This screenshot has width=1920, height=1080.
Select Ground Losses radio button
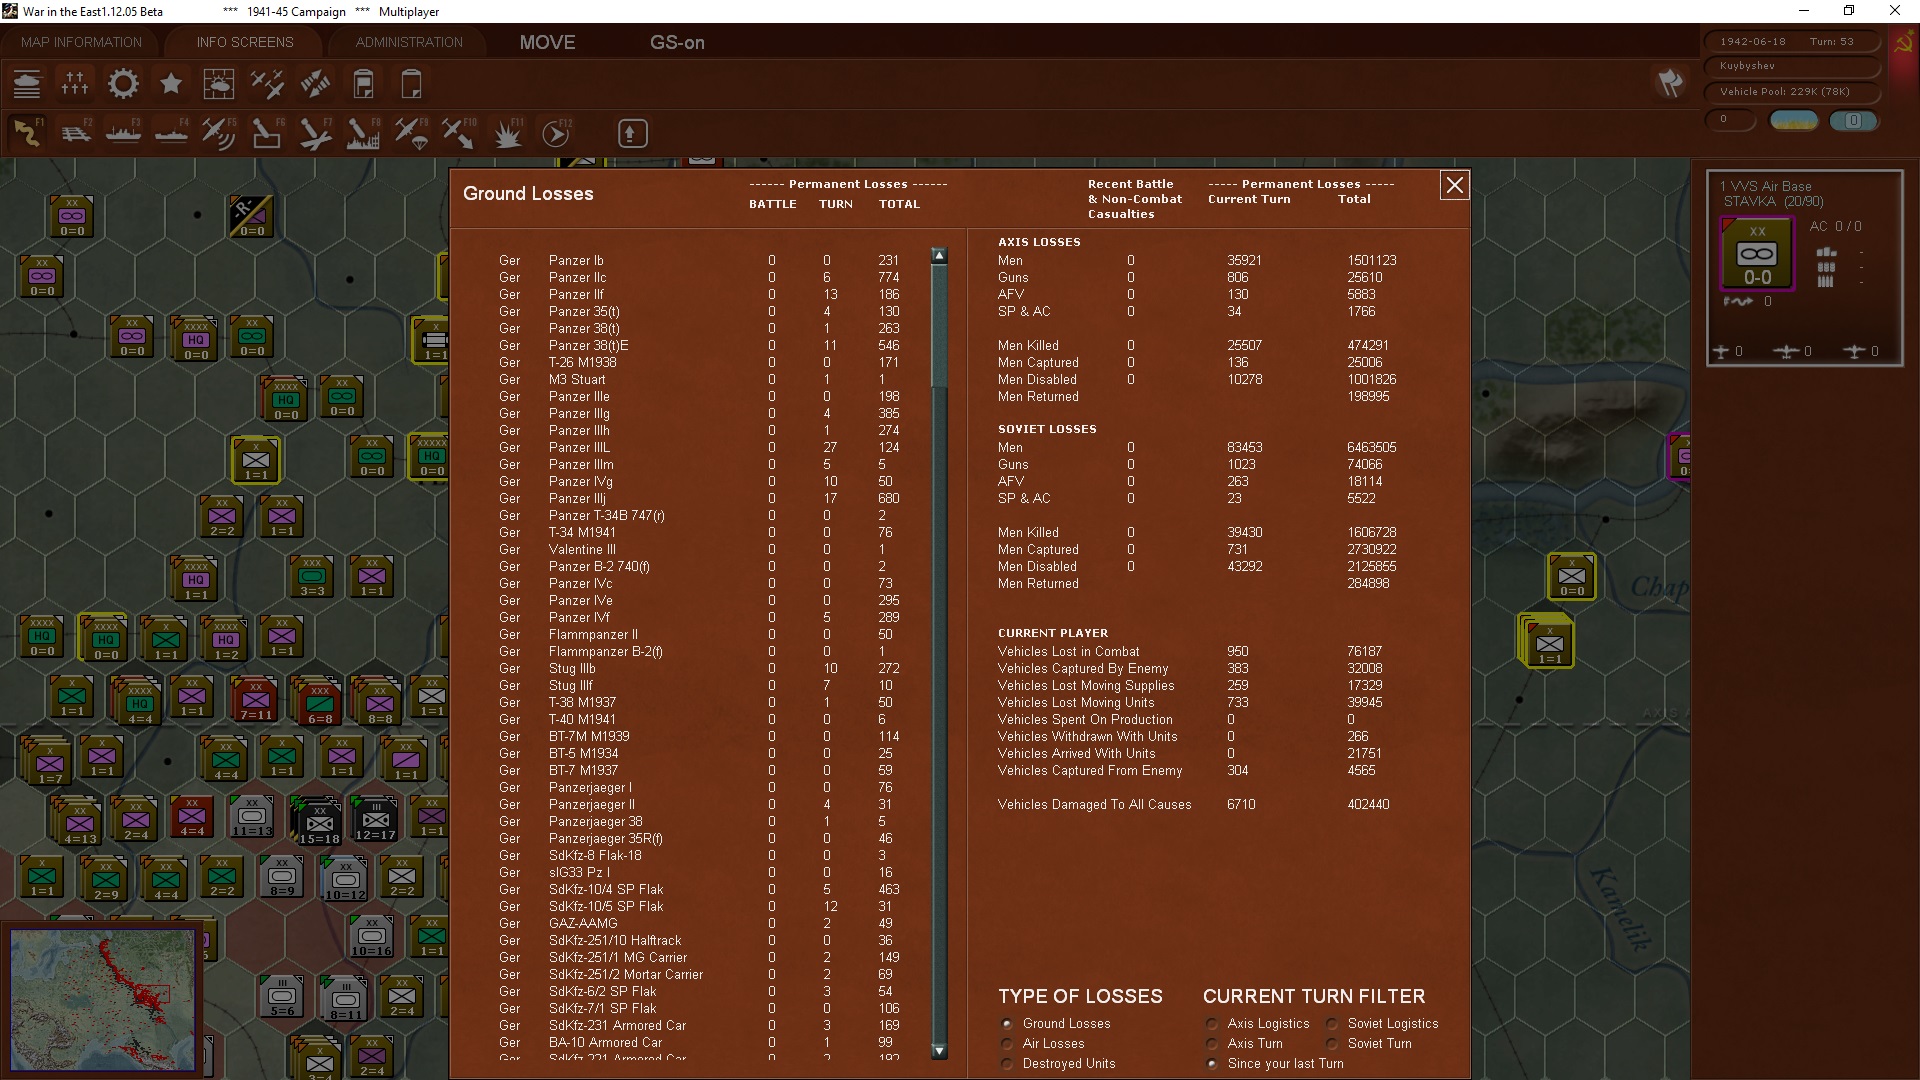coord(1008,1023)
